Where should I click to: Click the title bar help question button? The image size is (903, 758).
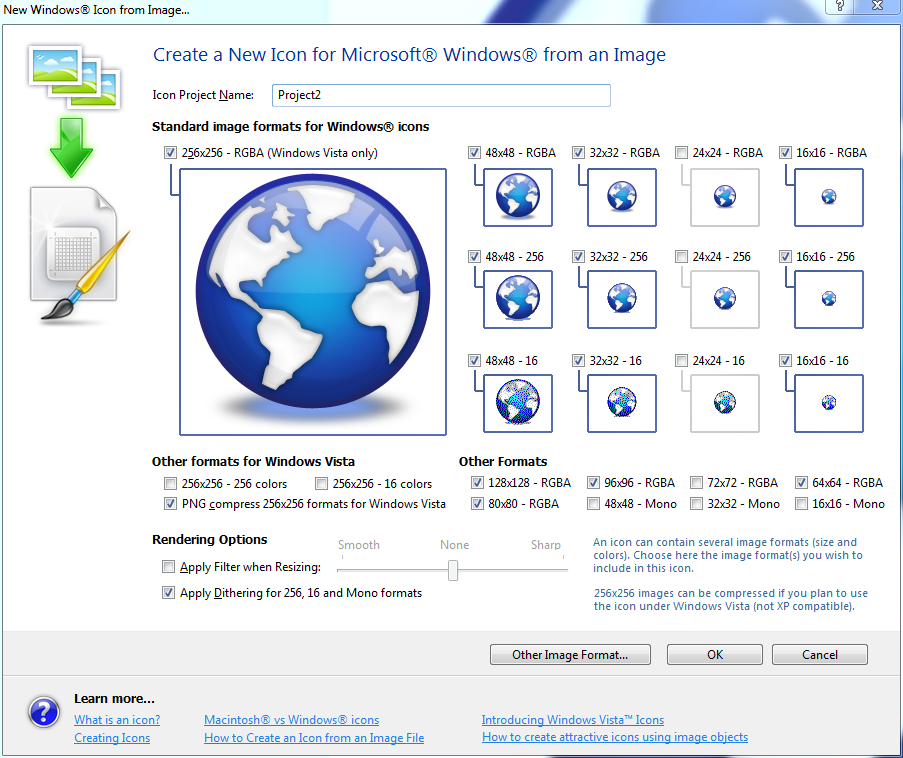pos(839,6)
